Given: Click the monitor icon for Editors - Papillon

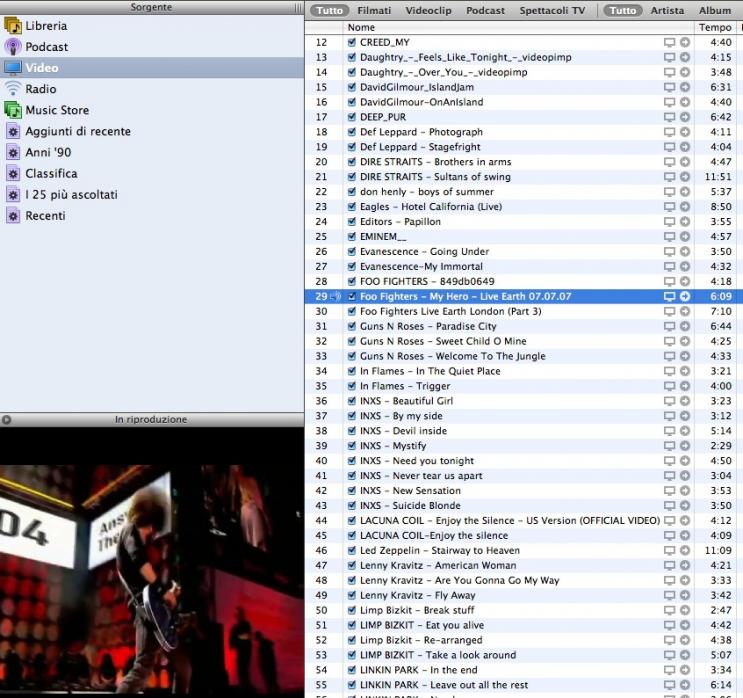Looking at the screenshot, I should (x=669, y=221).
